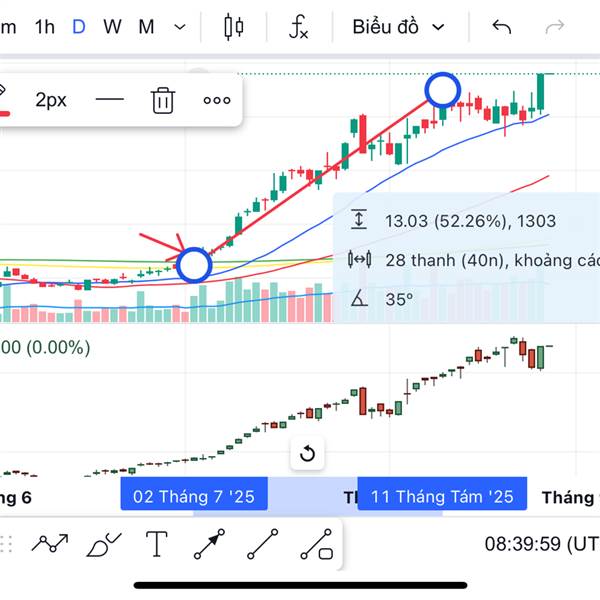
Task: Select the lower trend line handle
Action: 194,265
